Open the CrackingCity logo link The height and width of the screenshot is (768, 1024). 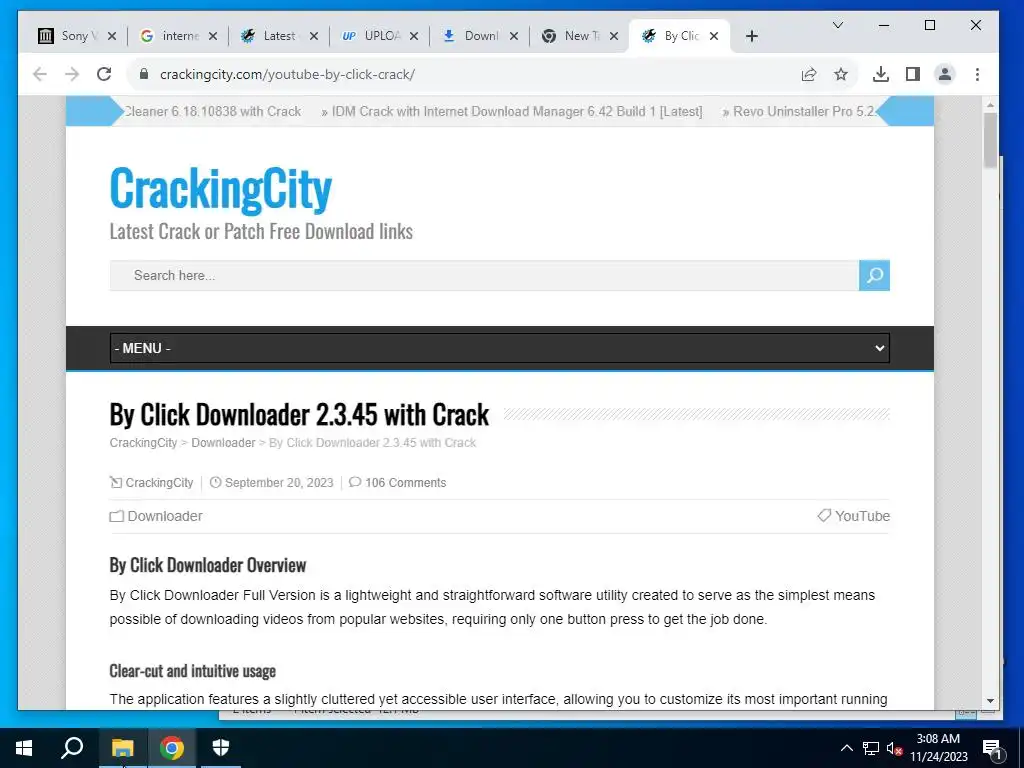click(221, 189)
